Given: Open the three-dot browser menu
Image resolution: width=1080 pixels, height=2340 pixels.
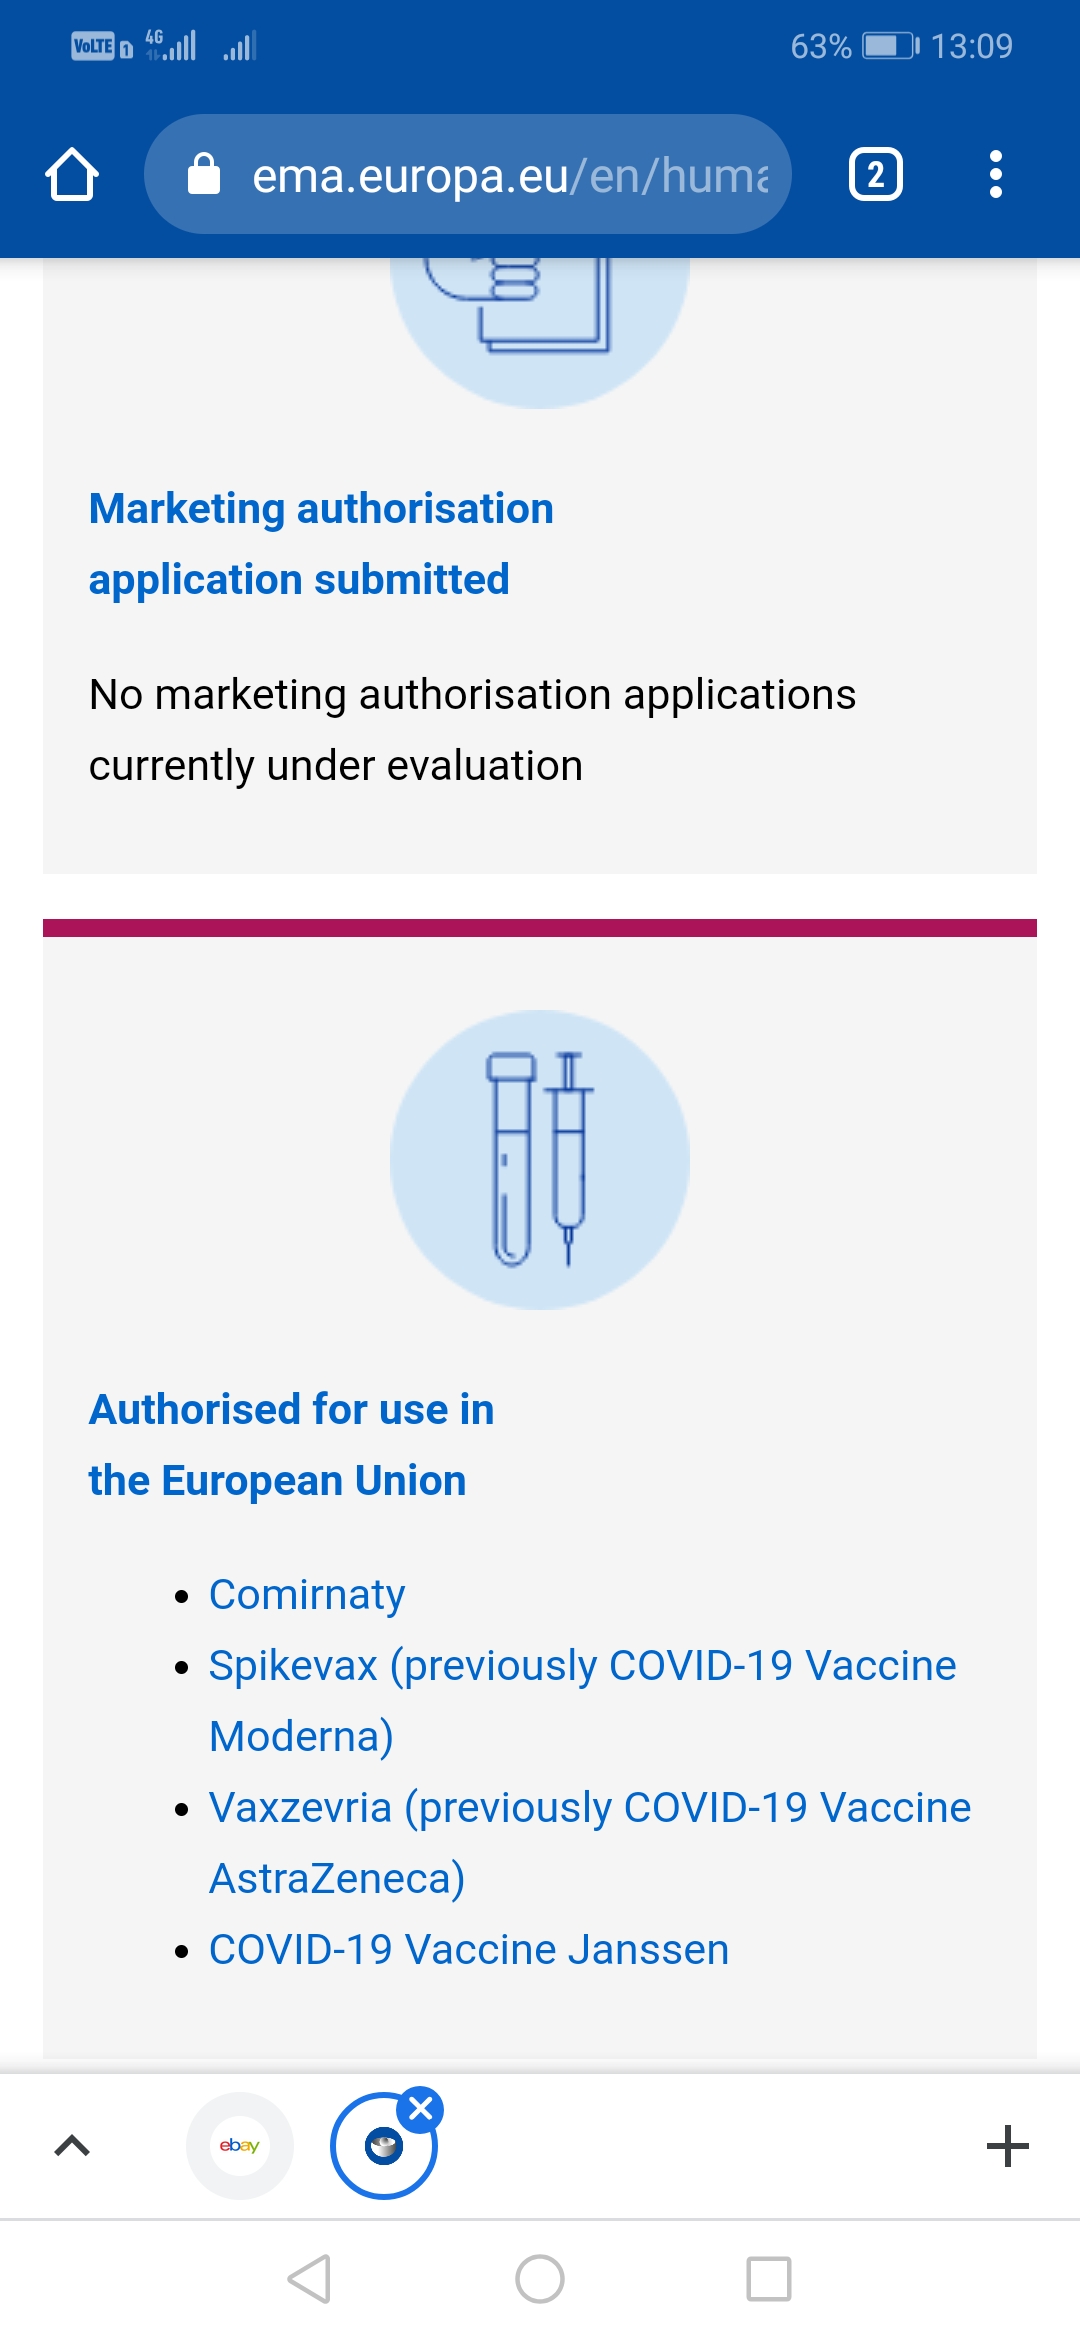Looking at the screenshot, I should click(x=995, y=174).
